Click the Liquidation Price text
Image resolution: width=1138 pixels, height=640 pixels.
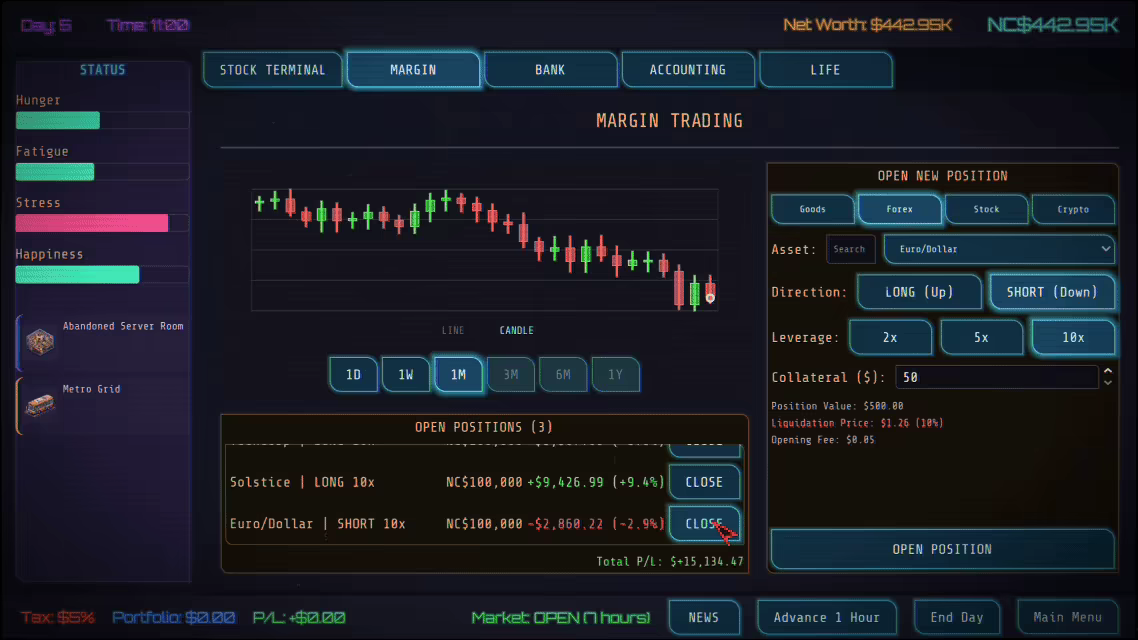857,423
